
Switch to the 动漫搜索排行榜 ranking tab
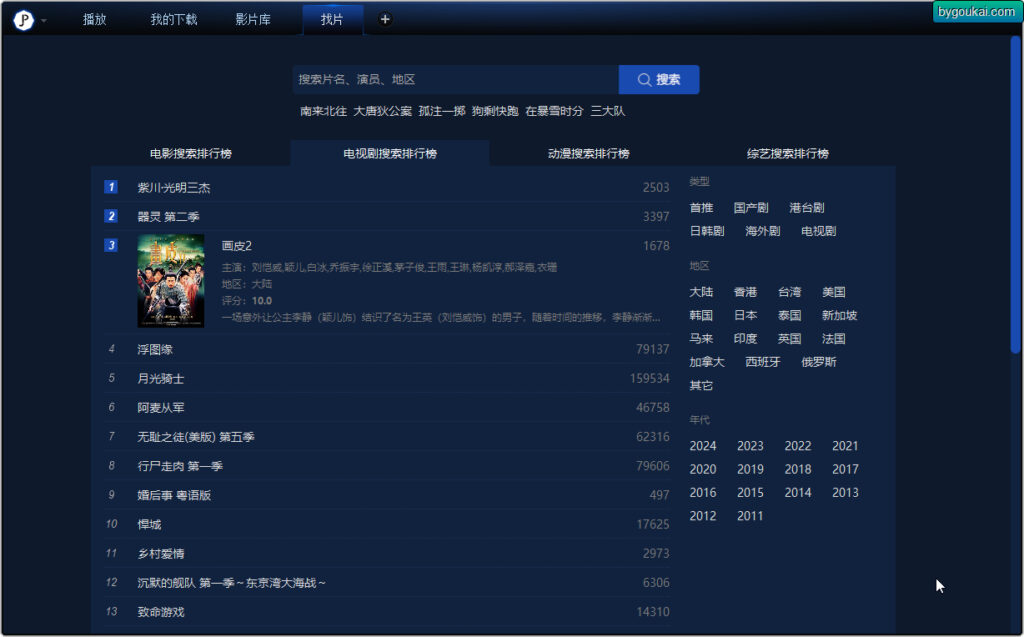[x=589, y=154]
